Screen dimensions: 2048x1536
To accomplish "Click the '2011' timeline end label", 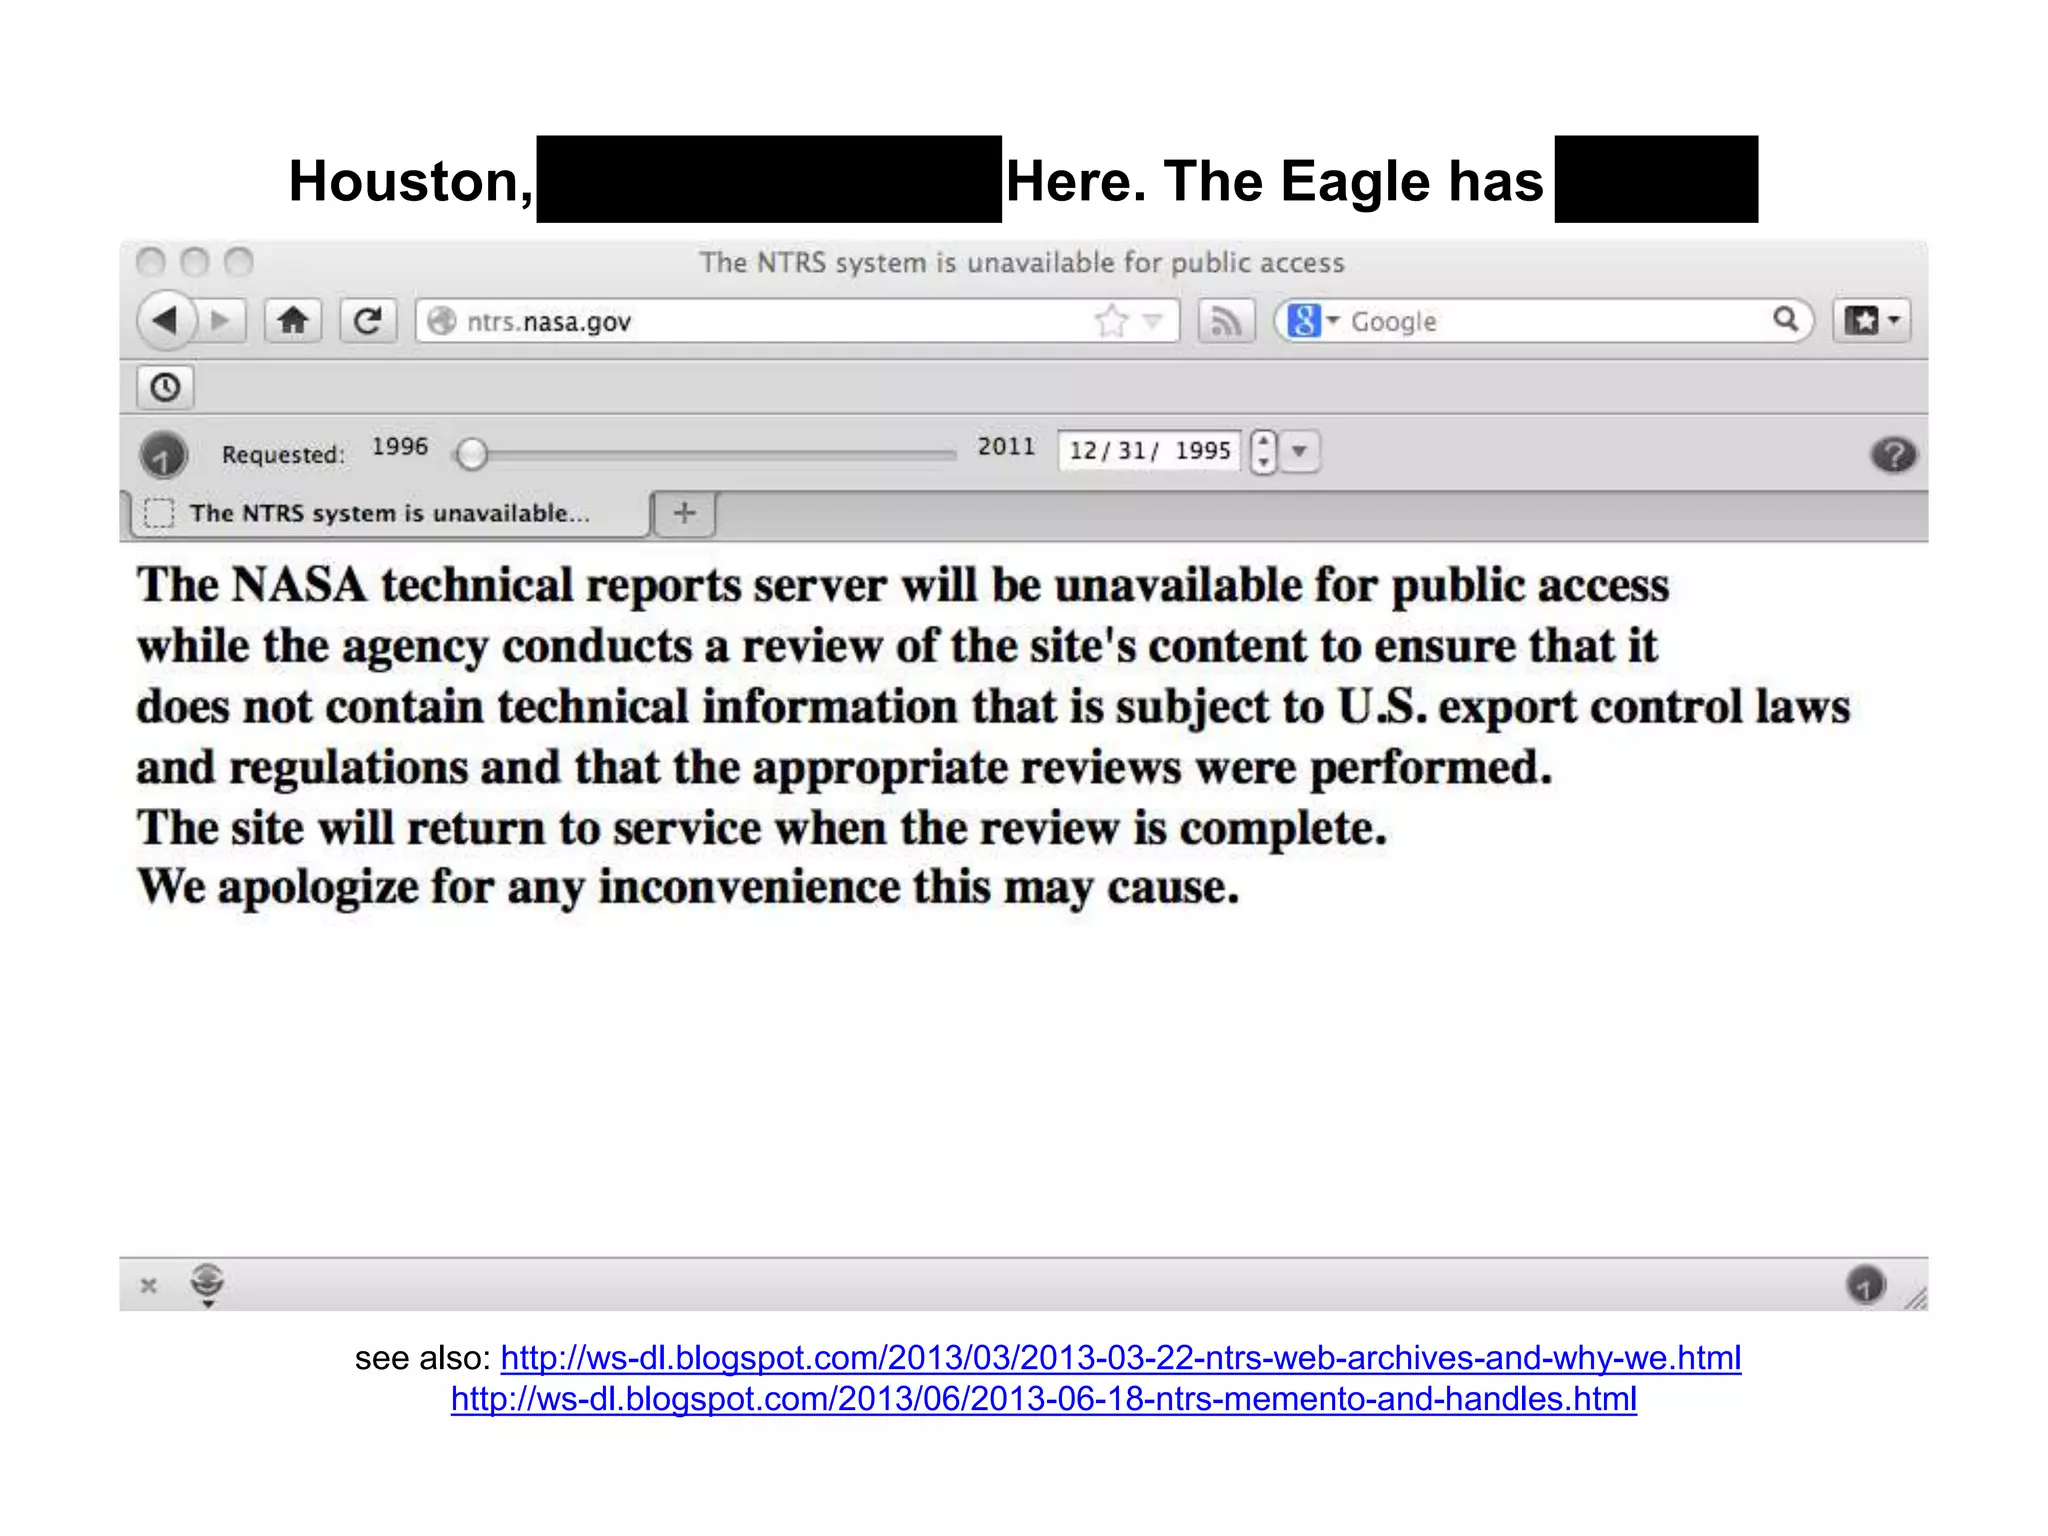I will click(1006, 447).
